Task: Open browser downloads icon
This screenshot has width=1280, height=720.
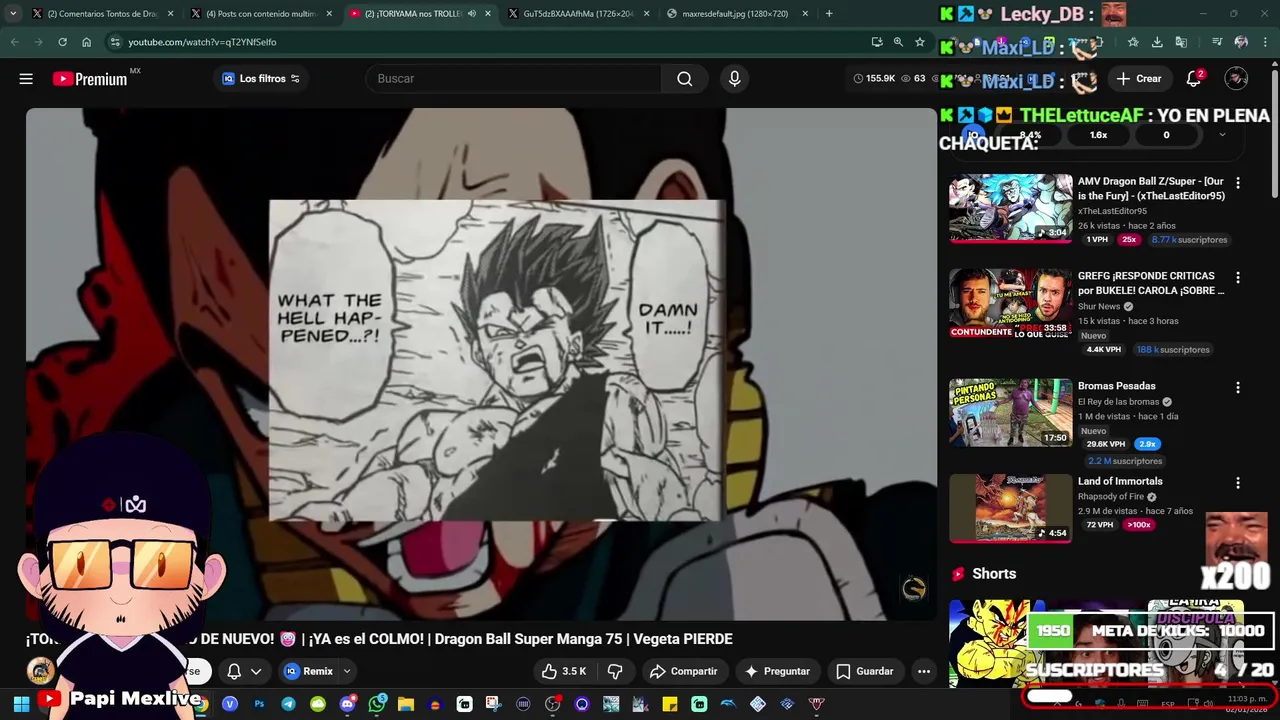Action: (x=1157, y=42)
